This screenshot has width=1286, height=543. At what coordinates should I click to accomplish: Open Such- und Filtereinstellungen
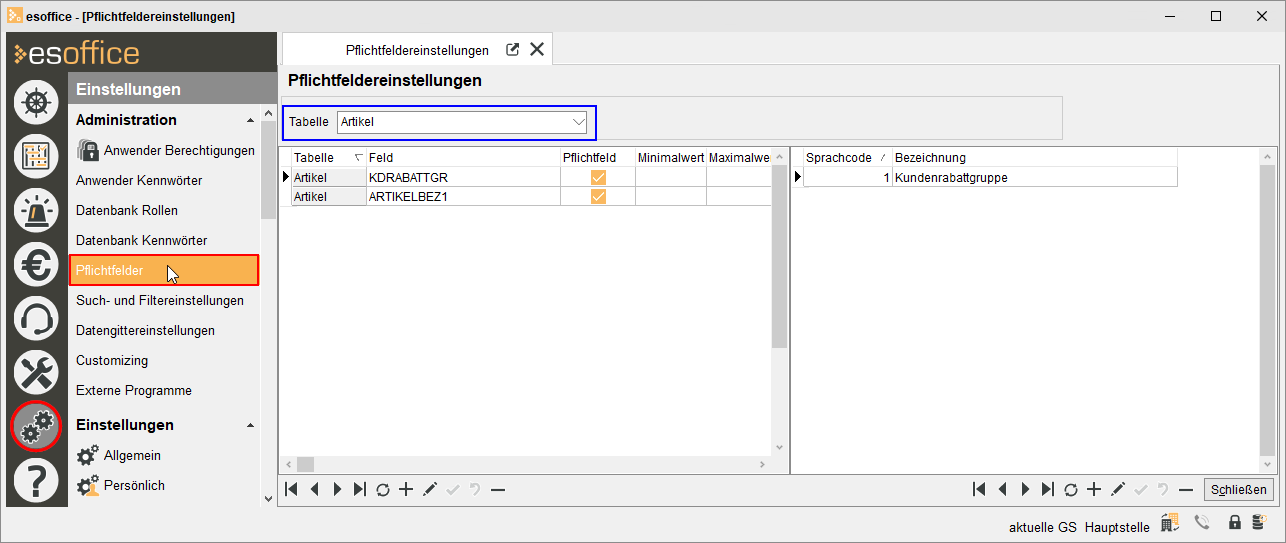pyautogui.click(x=160, y=301)
